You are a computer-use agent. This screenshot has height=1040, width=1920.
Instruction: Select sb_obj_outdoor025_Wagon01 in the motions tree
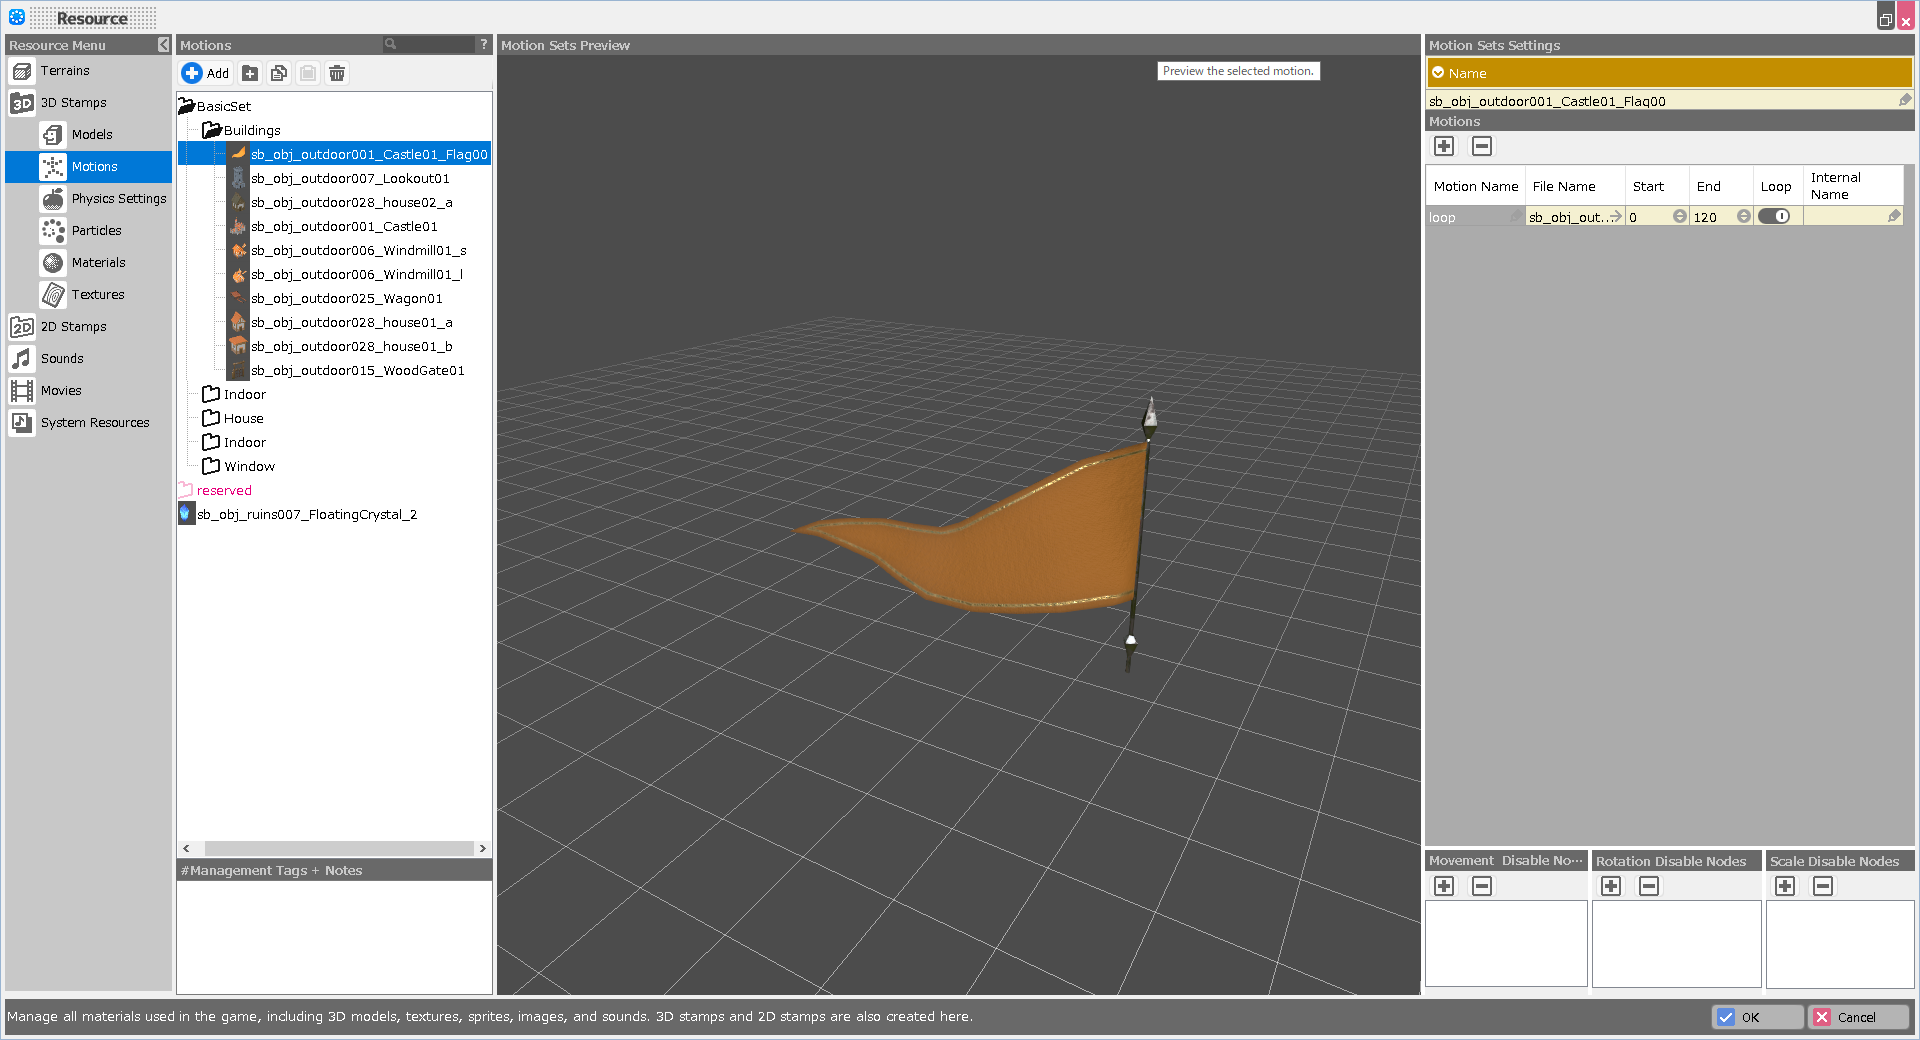coord(346,299)
